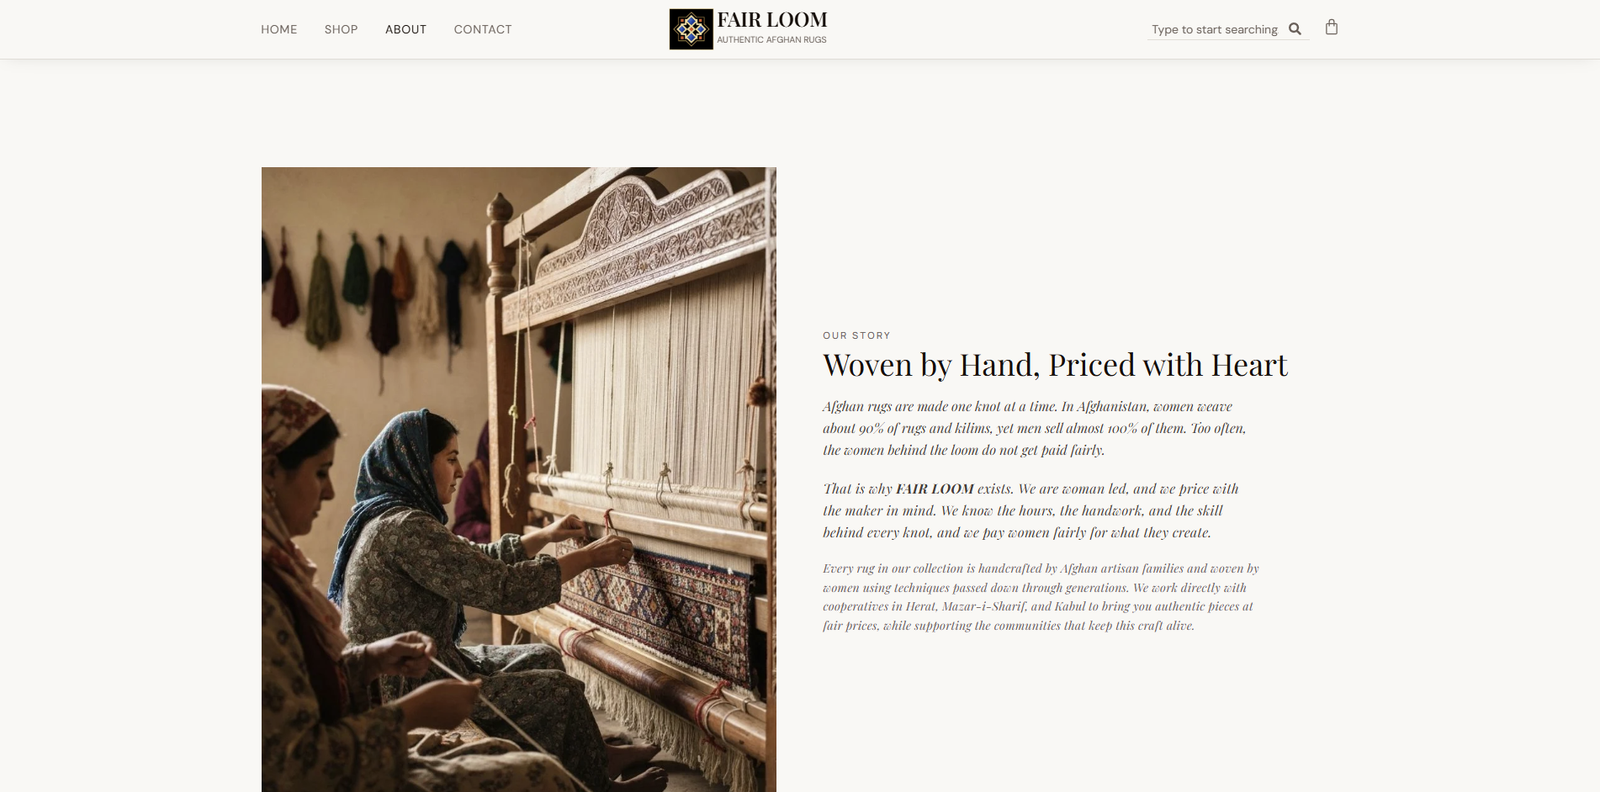Click the weaving women photo

point(519,479)
